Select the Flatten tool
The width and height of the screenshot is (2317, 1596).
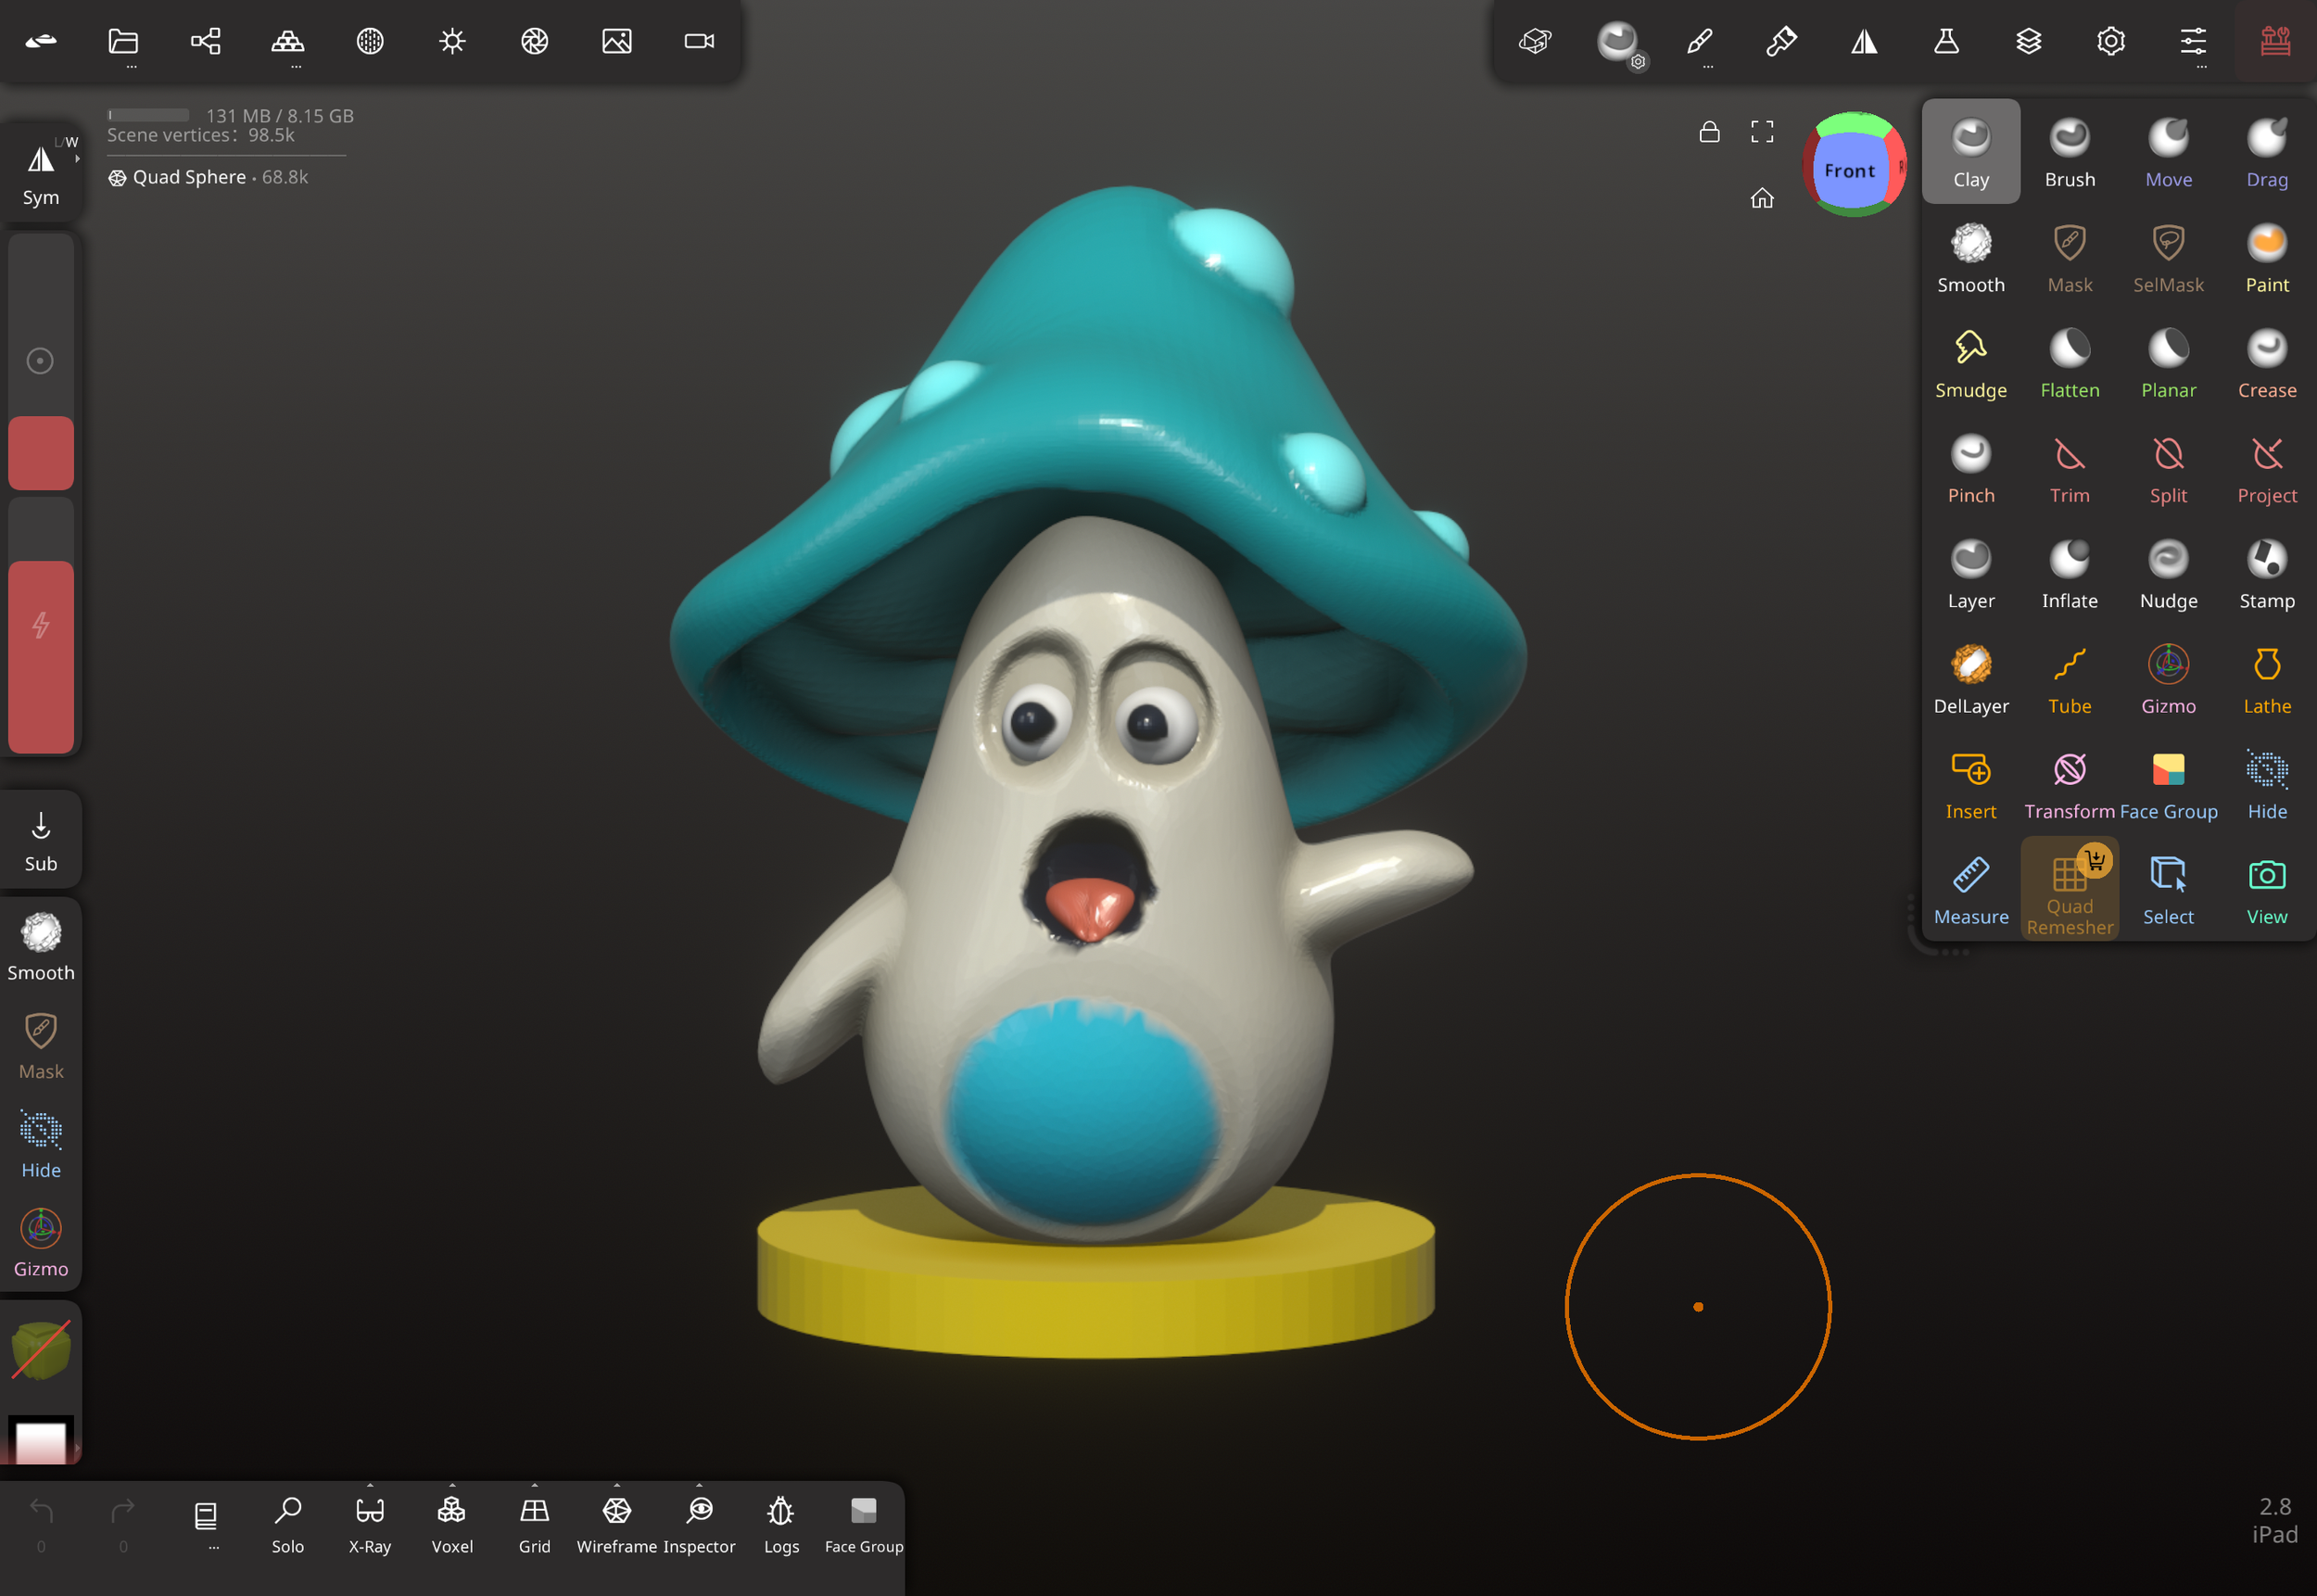point(2069,363)
